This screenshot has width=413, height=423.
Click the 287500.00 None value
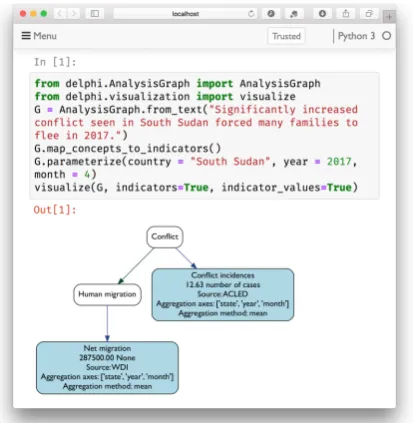point(107,358)
